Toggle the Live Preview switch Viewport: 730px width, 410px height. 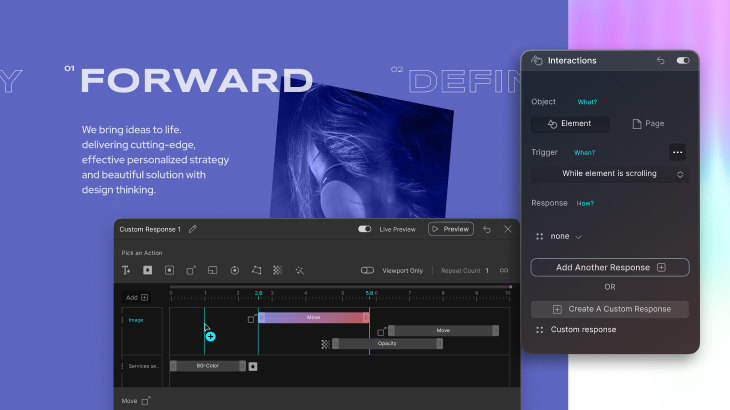pos(364,229)
